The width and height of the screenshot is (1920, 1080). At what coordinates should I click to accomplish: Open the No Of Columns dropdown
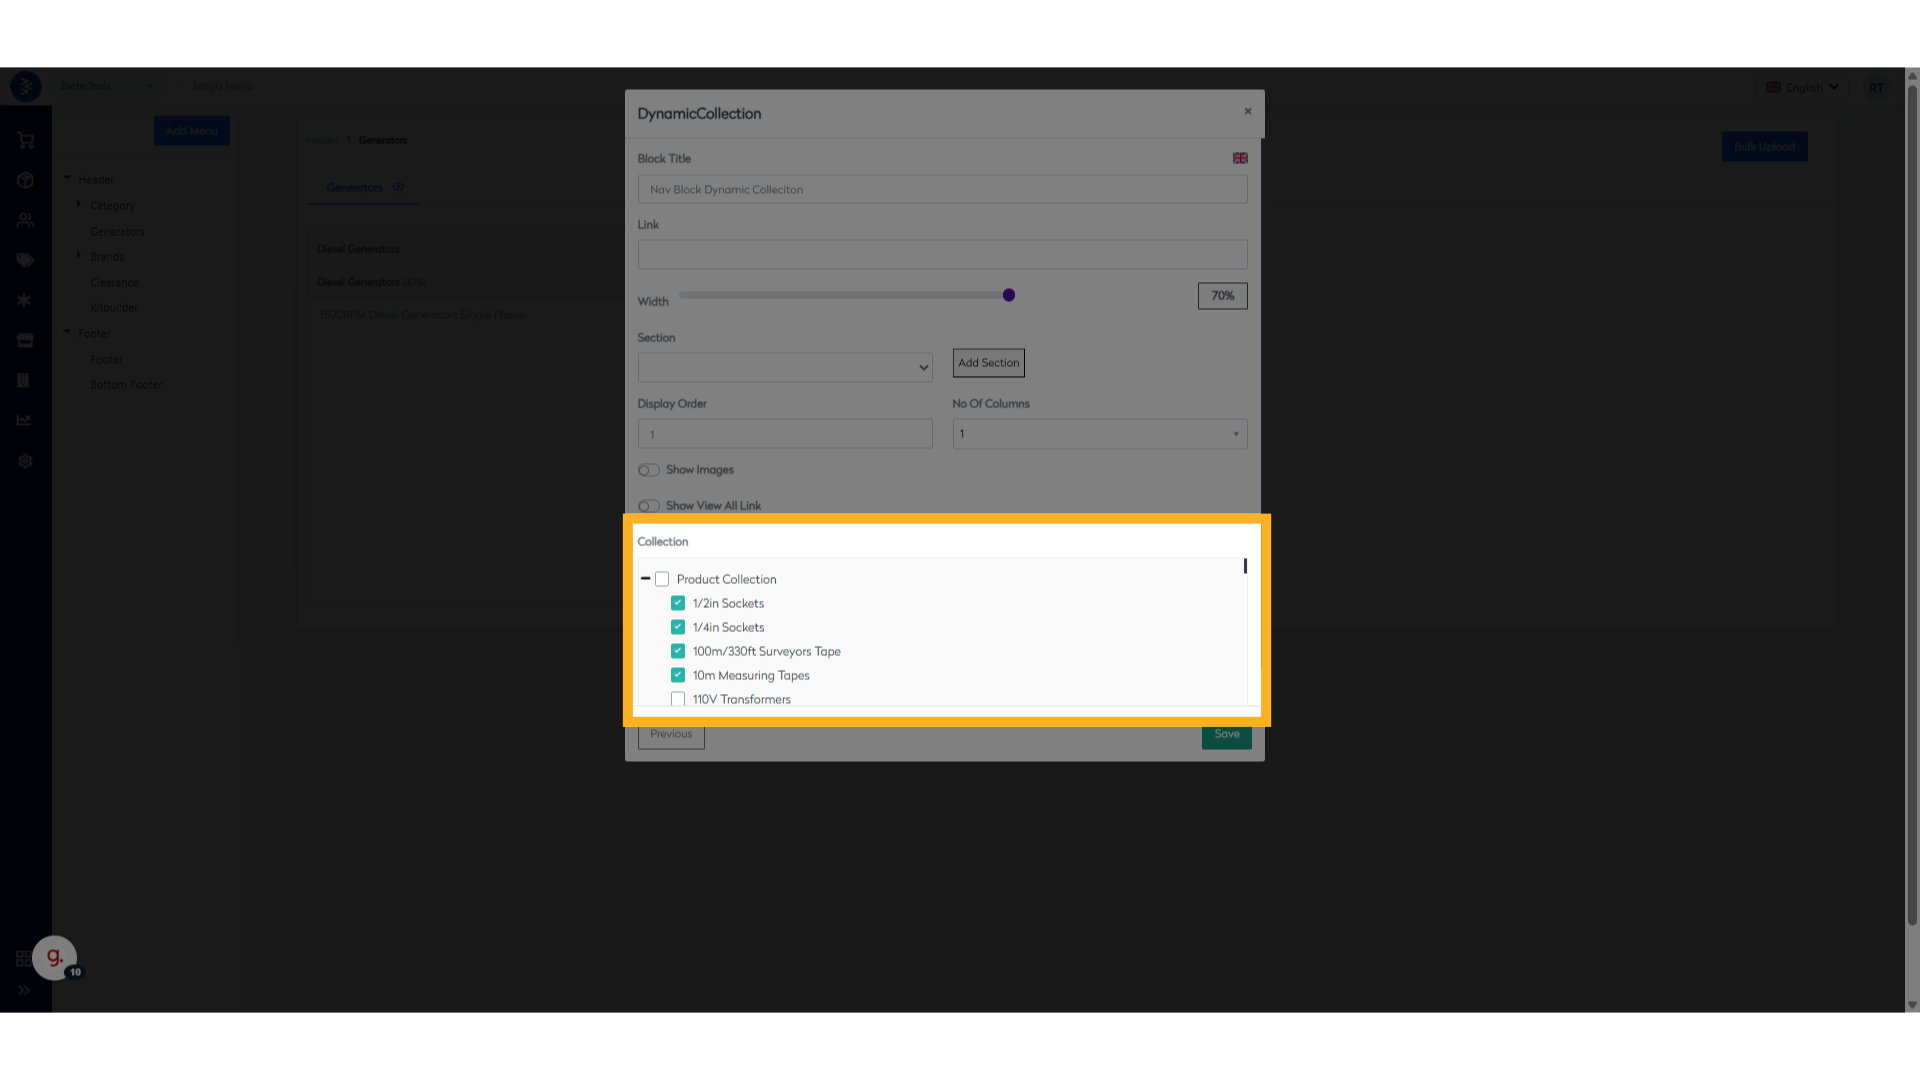pyautogui.click(x=1099, y=434)
